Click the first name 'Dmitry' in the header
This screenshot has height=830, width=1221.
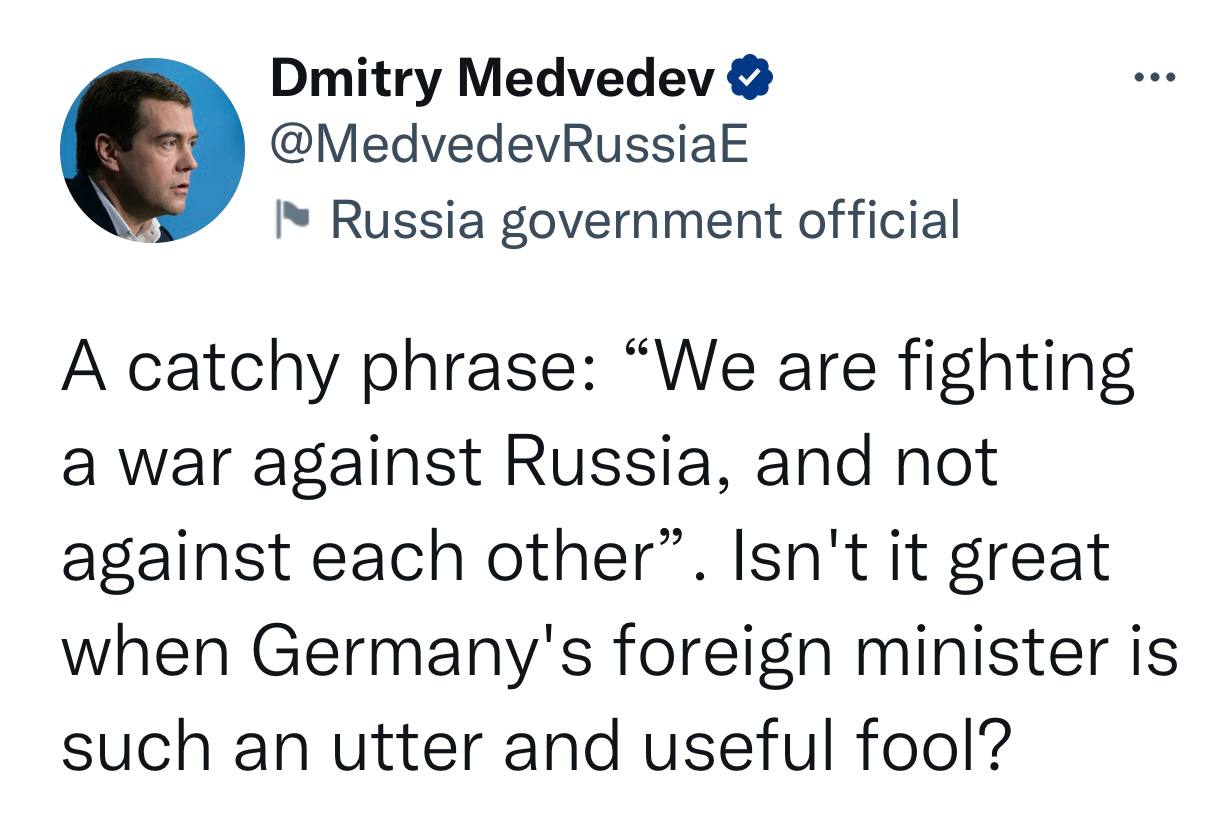354,79
